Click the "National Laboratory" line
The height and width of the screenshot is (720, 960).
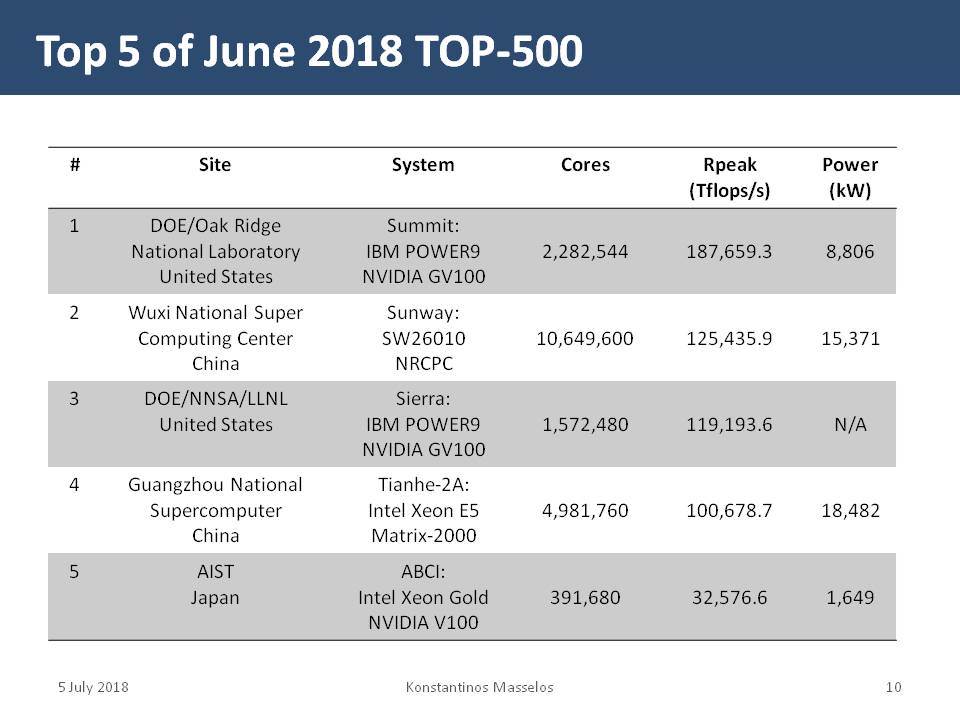216,252
